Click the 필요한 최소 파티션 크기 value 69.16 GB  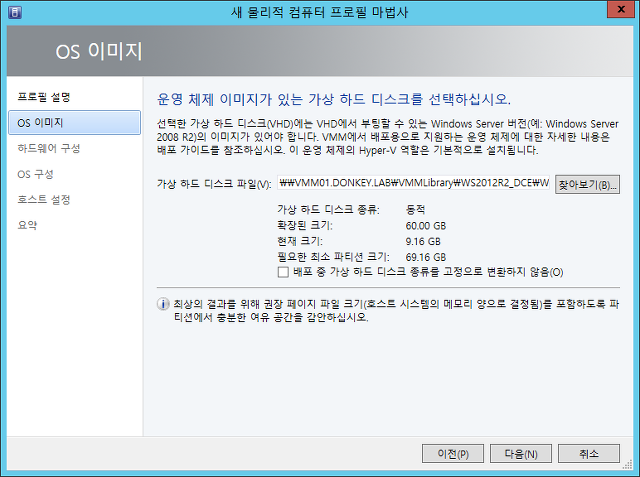[426, 257]
